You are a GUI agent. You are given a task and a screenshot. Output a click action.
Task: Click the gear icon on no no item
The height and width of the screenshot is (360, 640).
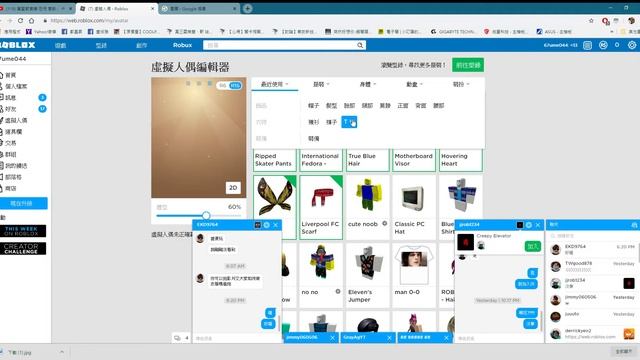pos(338,291)
